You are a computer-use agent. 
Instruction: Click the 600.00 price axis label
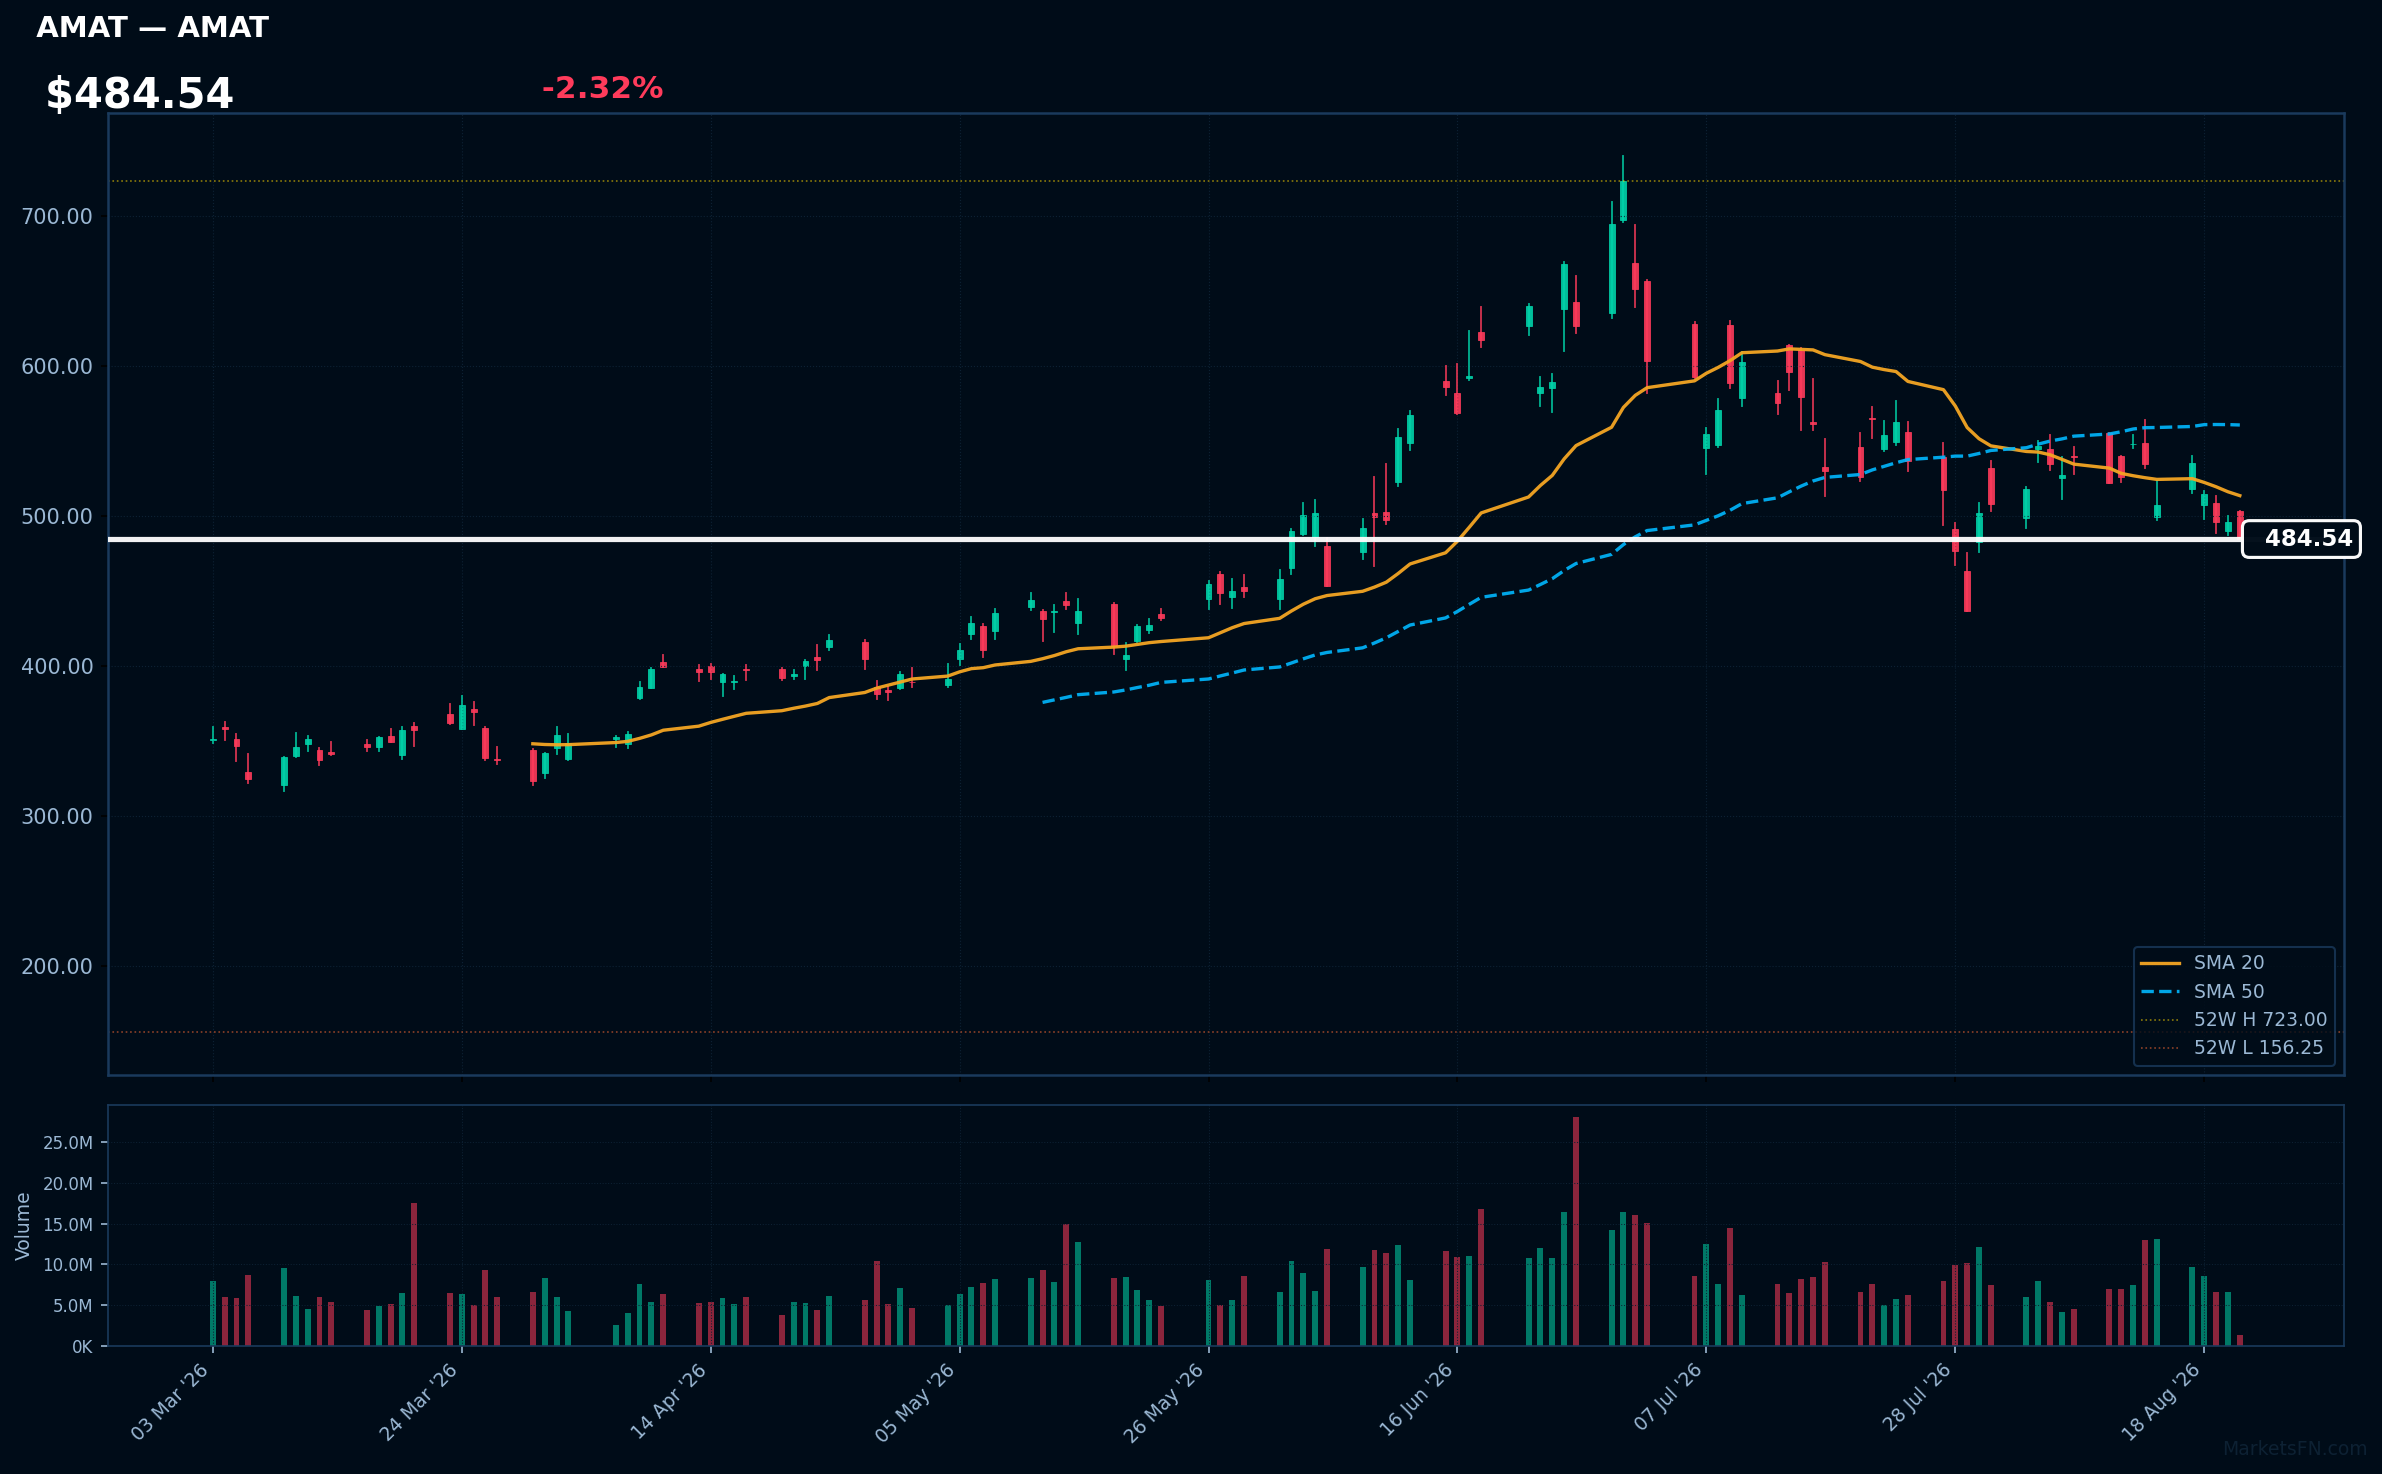point(57,367)
